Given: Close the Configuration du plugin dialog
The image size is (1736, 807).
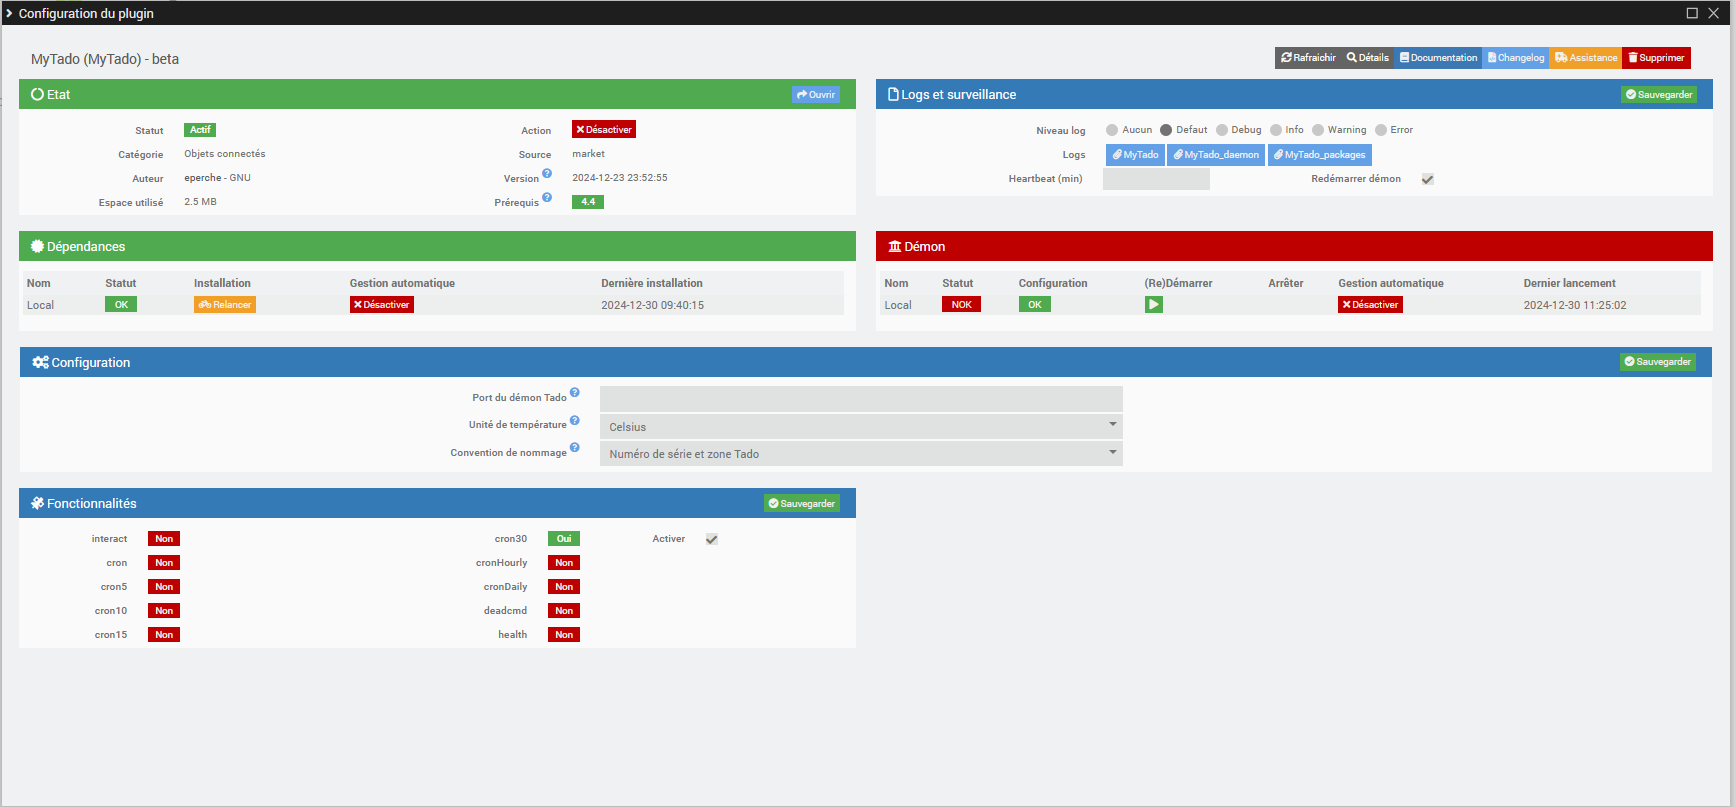Looking at the screenshot, I should (1713, 13).
